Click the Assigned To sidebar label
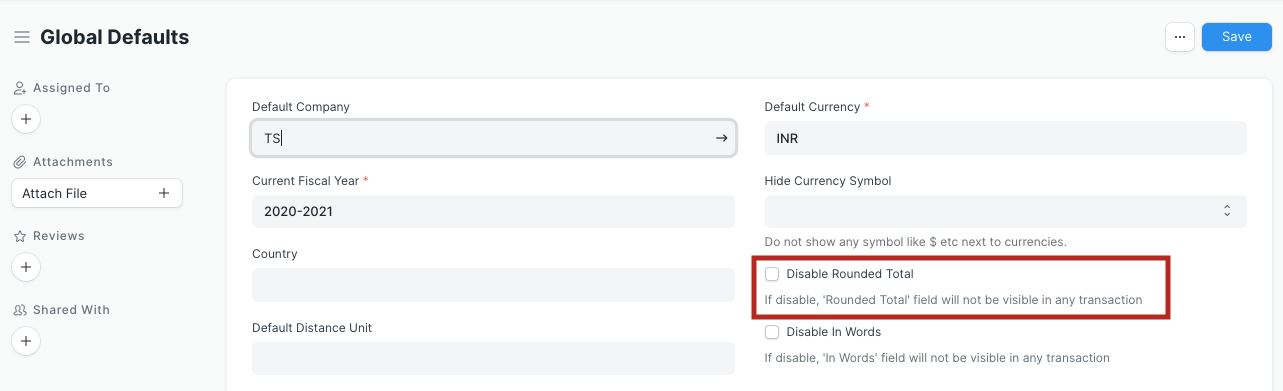 click(x=71, y=88)
